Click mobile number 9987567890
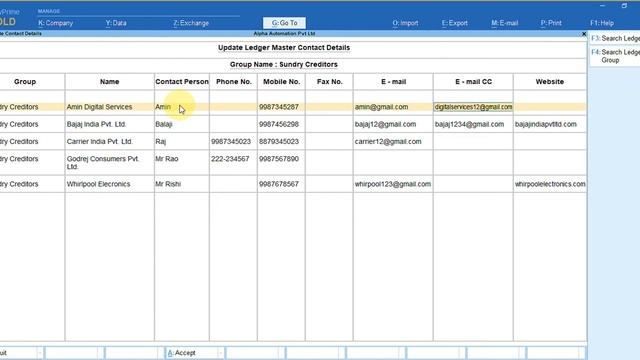 click(279, 159)
